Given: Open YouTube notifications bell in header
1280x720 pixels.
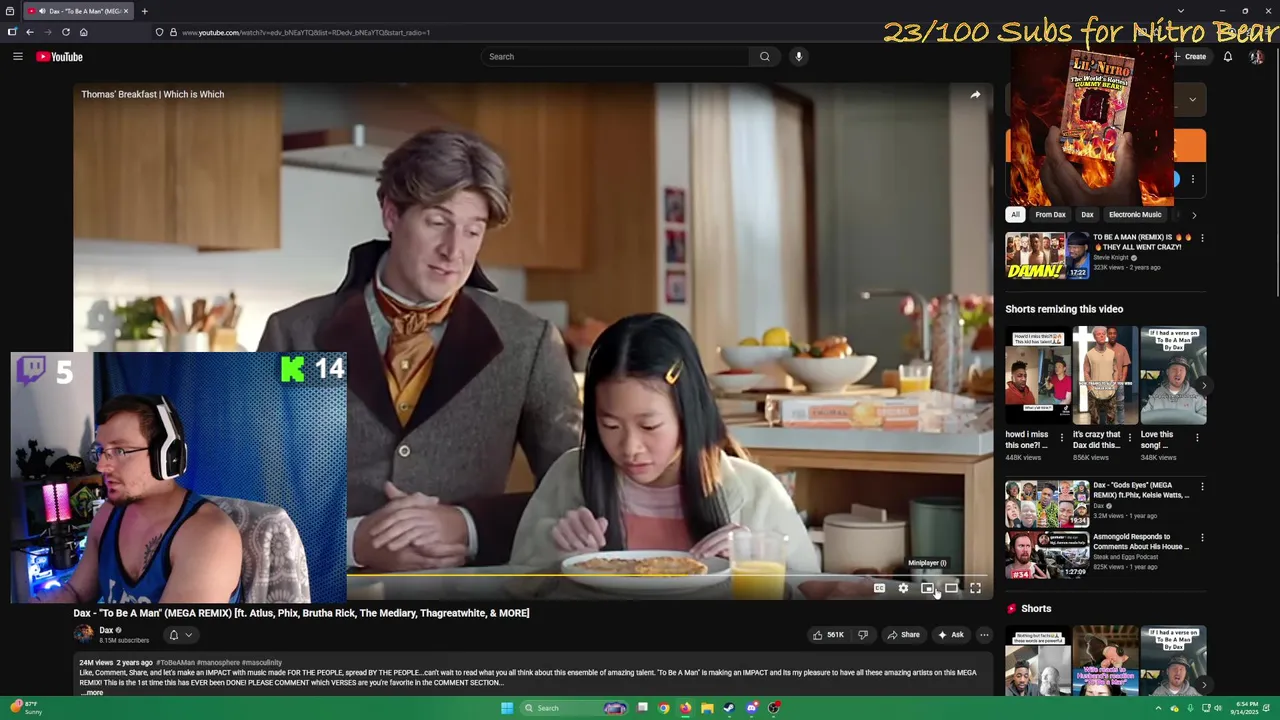Looking at the screenshot, I should [x=1228, y=57].
